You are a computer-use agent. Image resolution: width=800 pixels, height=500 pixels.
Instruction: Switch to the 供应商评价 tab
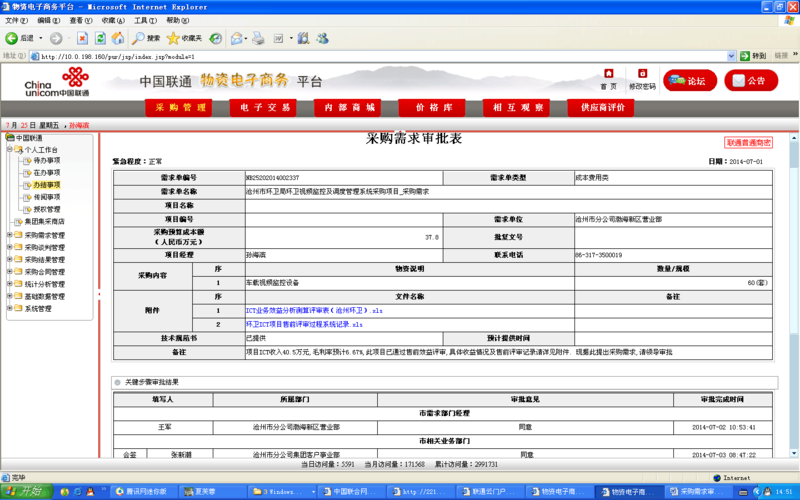(601, 108)
